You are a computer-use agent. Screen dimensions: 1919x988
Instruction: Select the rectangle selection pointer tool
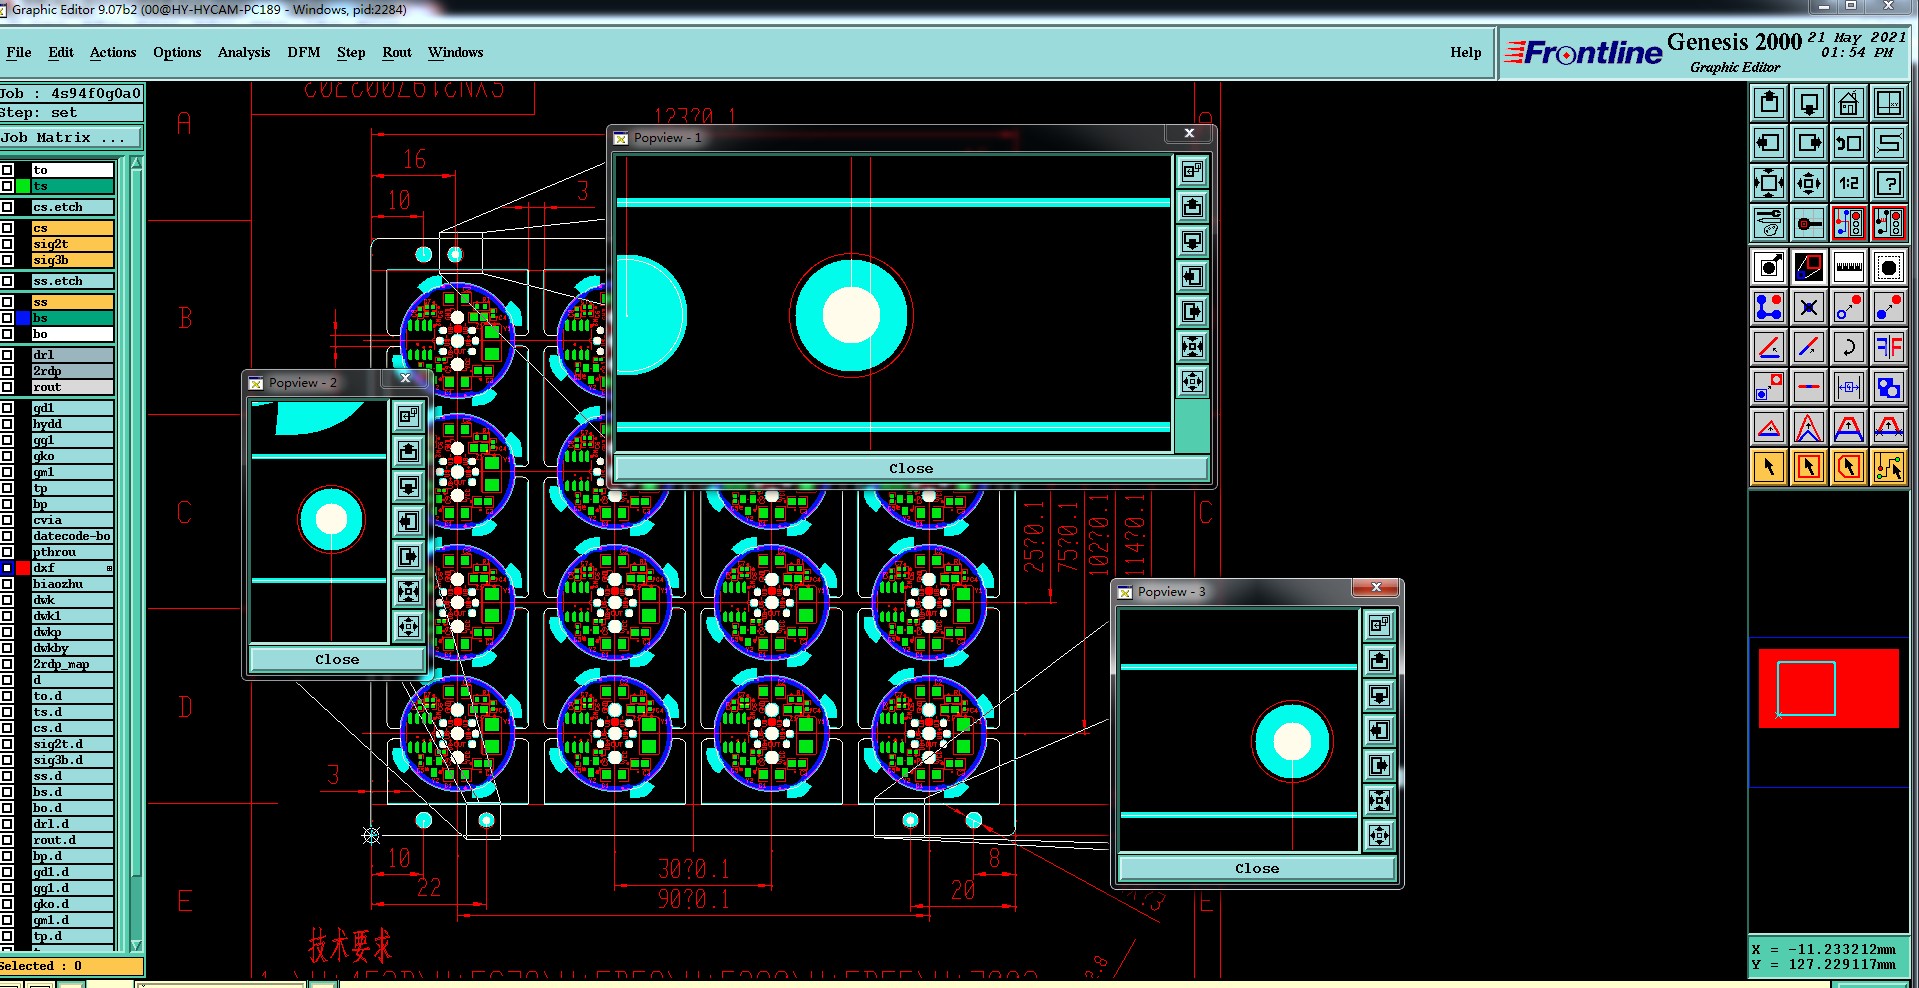(x=1808, y=467)
